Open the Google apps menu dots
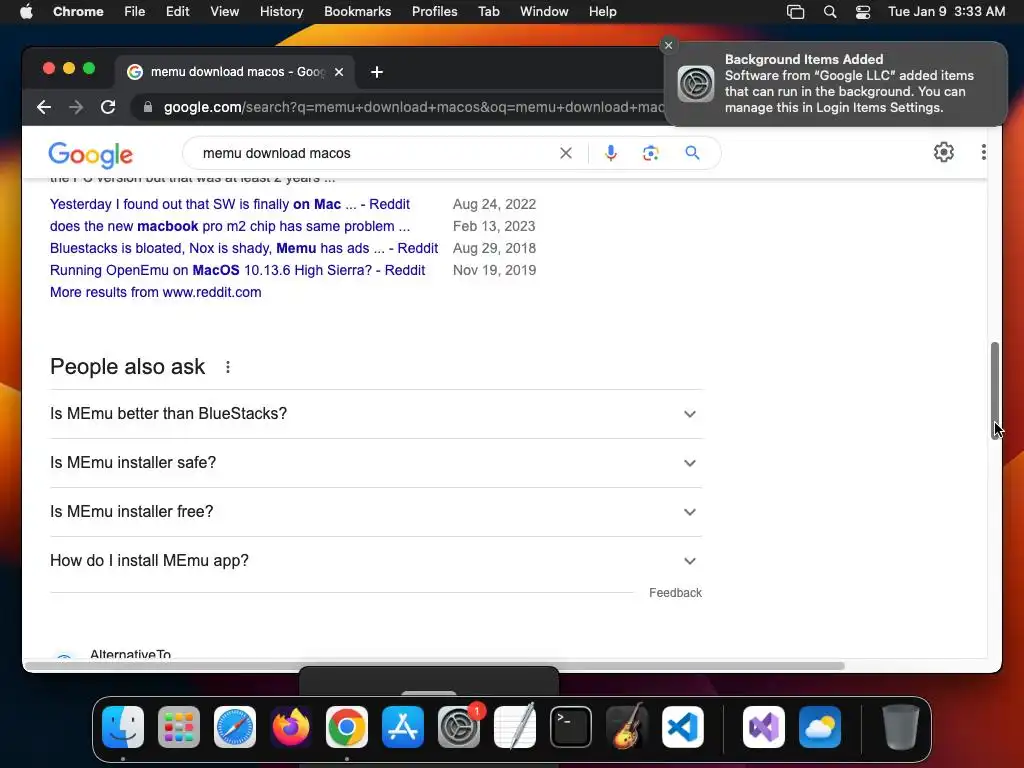The width and height of the screenshot is (1024, 768). coord(984,152)
